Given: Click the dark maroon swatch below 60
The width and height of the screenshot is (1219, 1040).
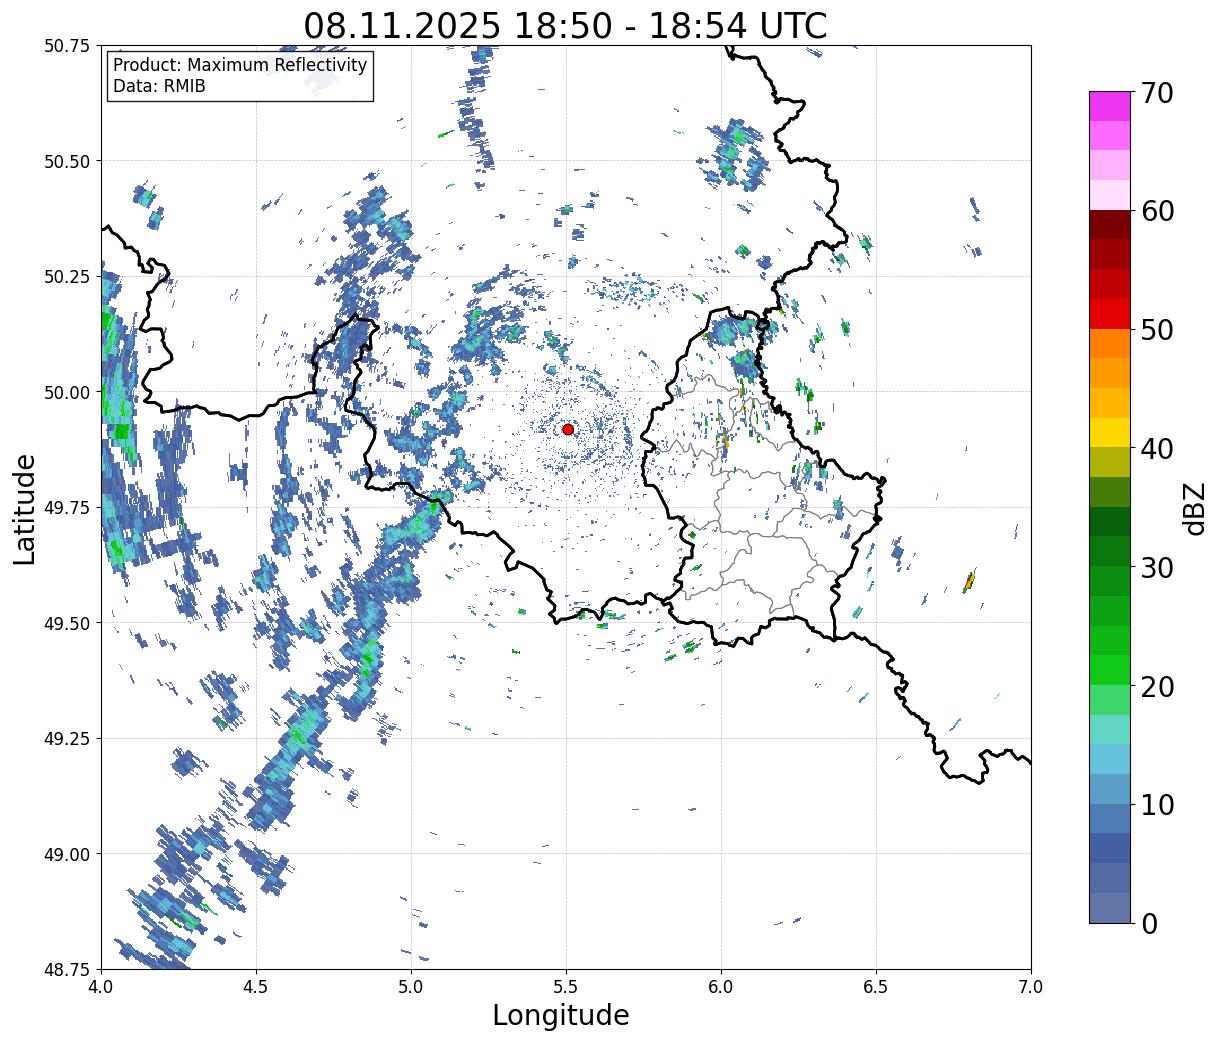Looking at the screenshot, I should click(1110, 225).
